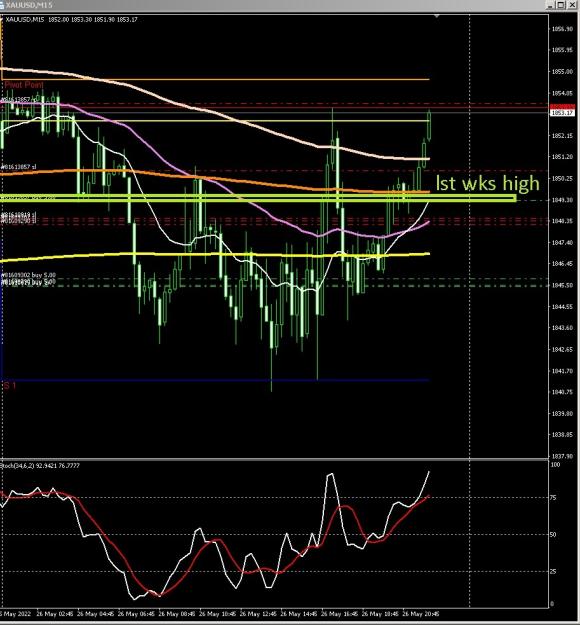Screen dimensions: 580x625
Task: Click the XAUUSD,M15 title bar text
Action: click(29, 5)
